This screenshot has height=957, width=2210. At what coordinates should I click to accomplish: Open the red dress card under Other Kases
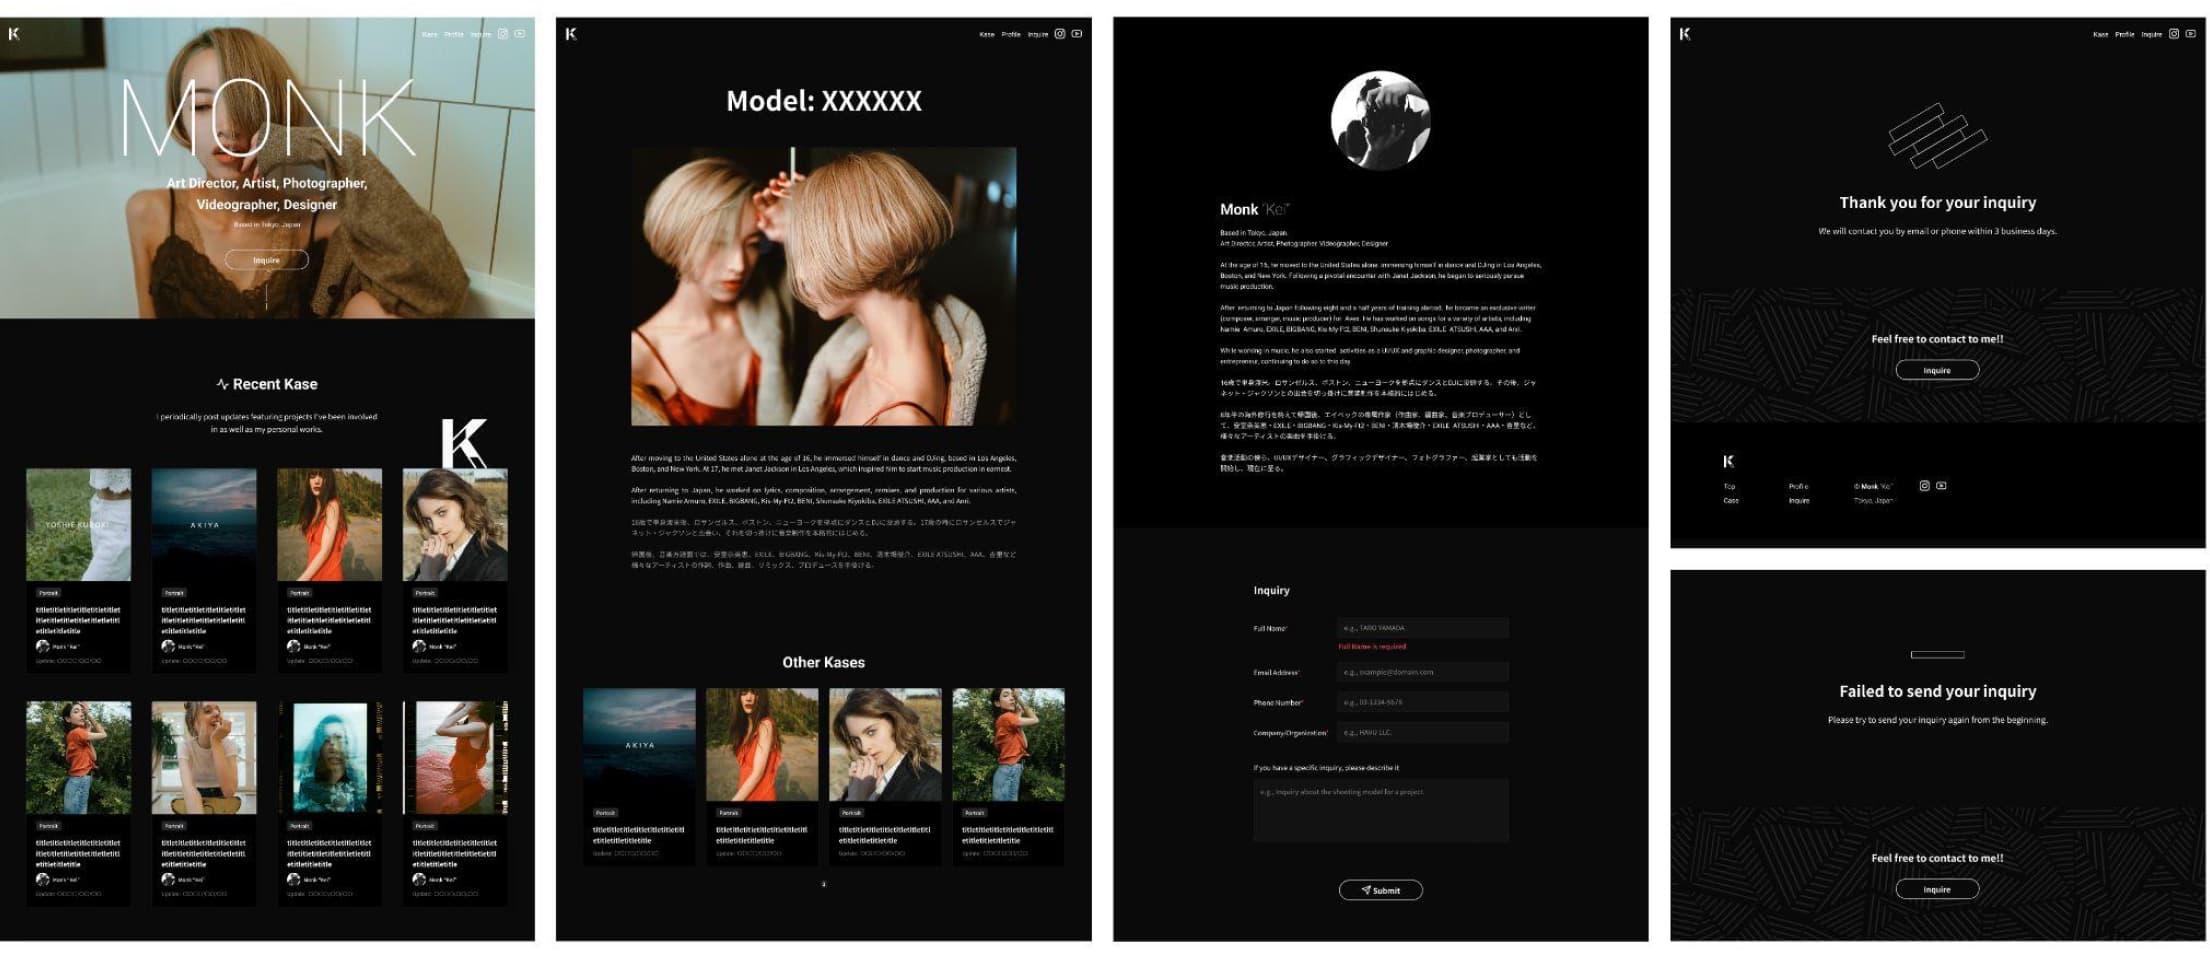point(762,776)
